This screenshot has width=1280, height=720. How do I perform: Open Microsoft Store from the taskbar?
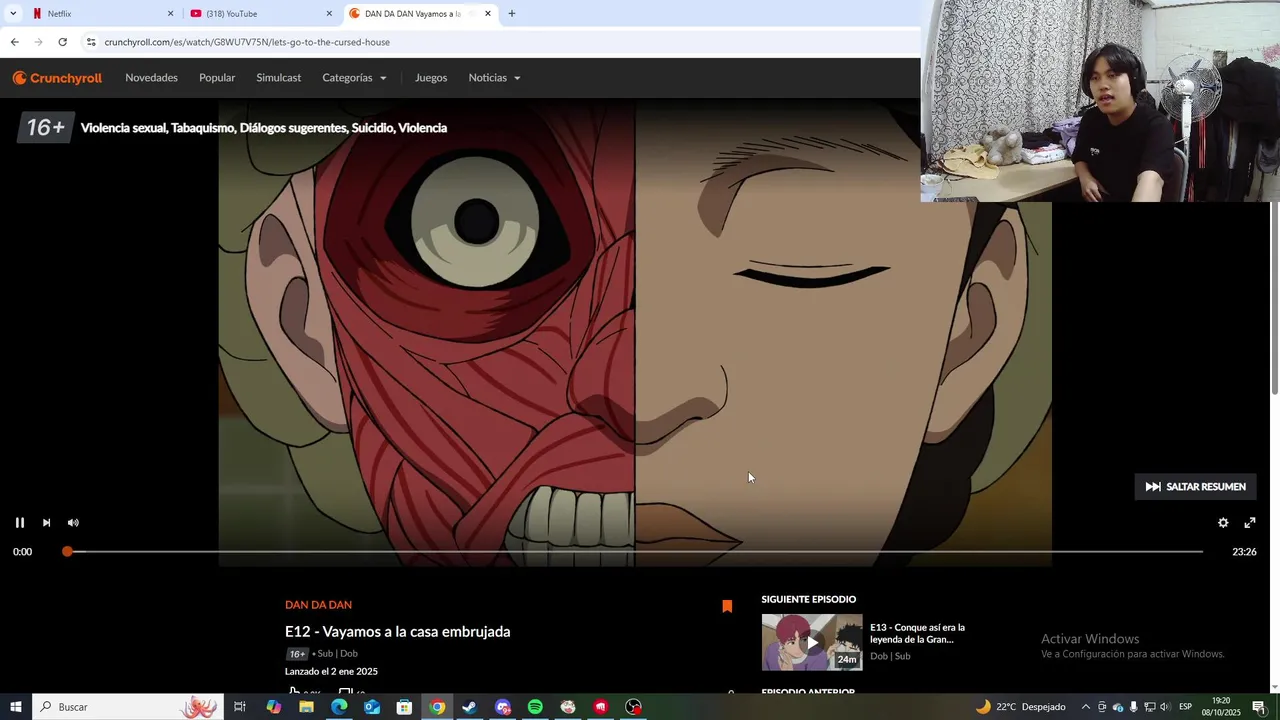pos(404,707)
